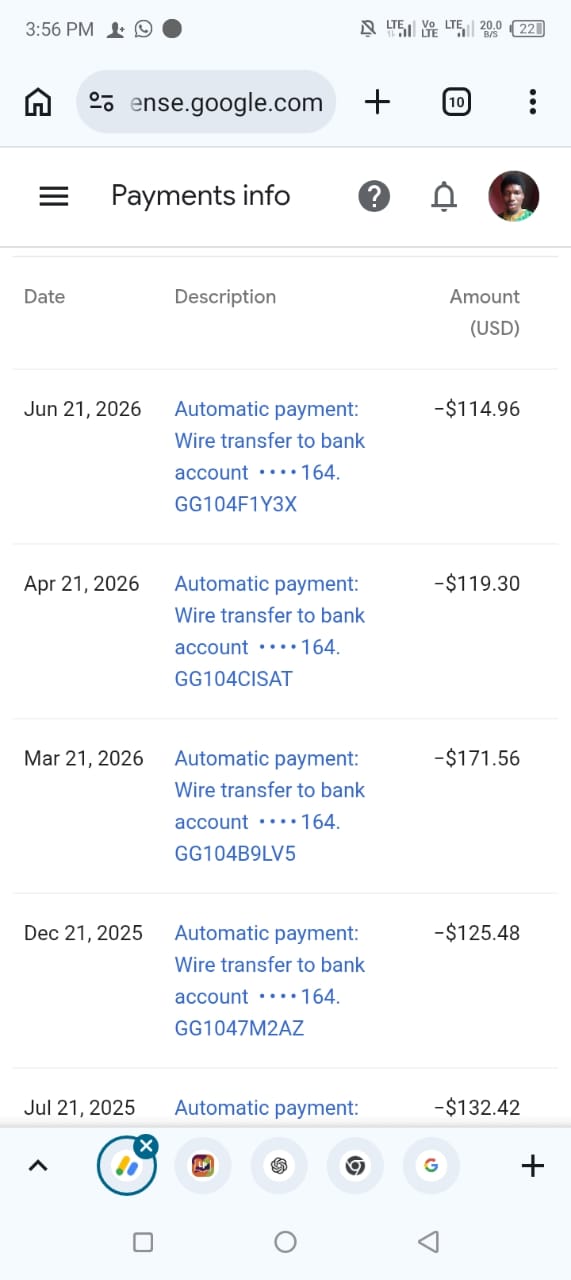Viewport: 571px width, 1280px height.
Task: Open the browser three-dot overflow menu
Action: tap(532, 102)
